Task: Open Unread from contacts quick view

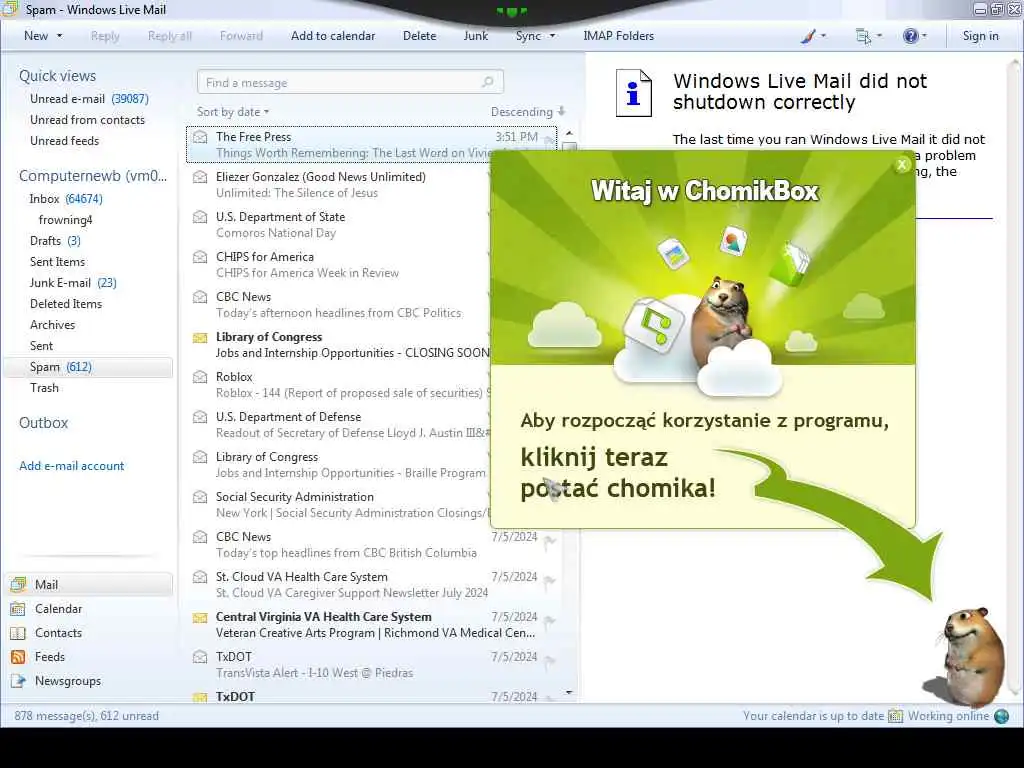Action: pos(87,120)
